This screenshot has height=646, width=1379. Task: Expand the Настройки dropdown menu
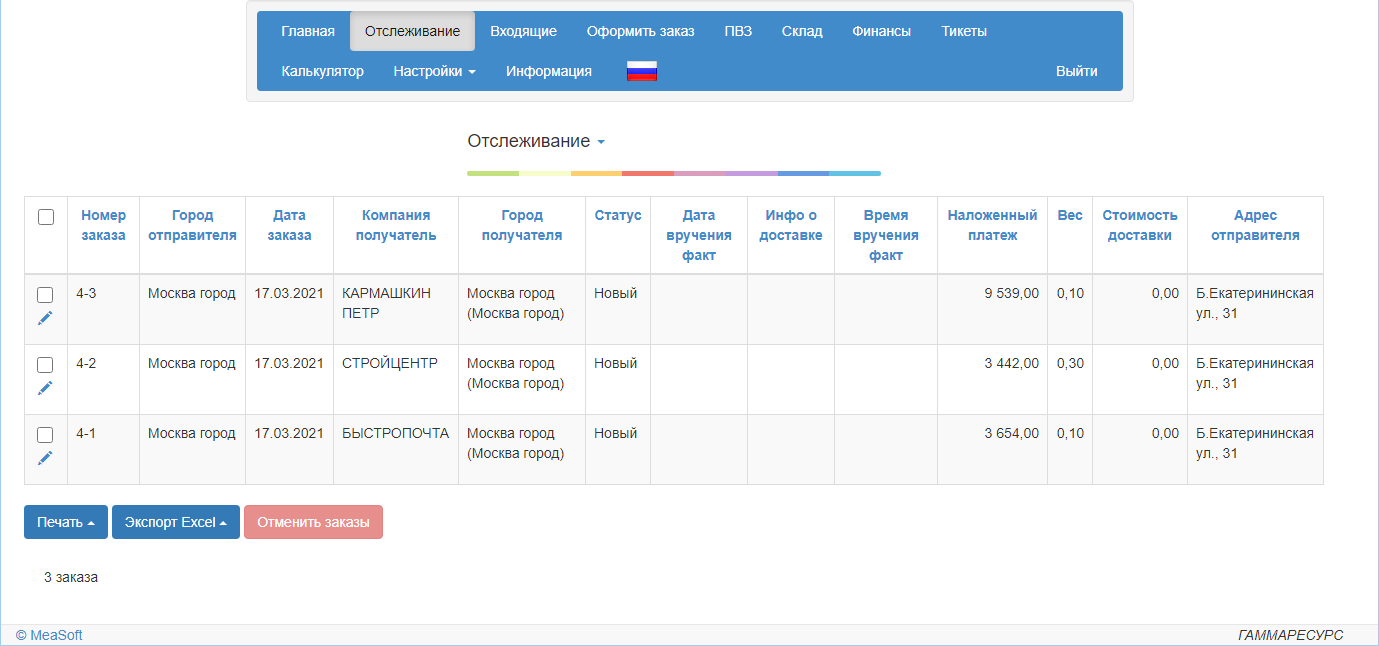435,71
